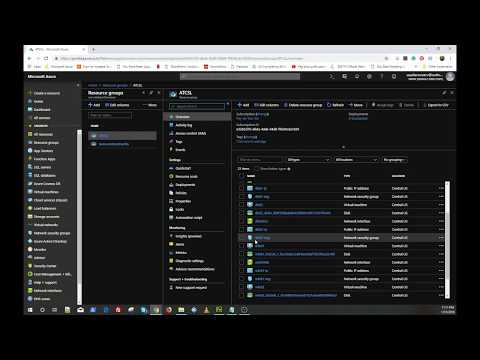
Task: Collapse the ATCSL resource menu chevron
Action: tap(228, 104)
